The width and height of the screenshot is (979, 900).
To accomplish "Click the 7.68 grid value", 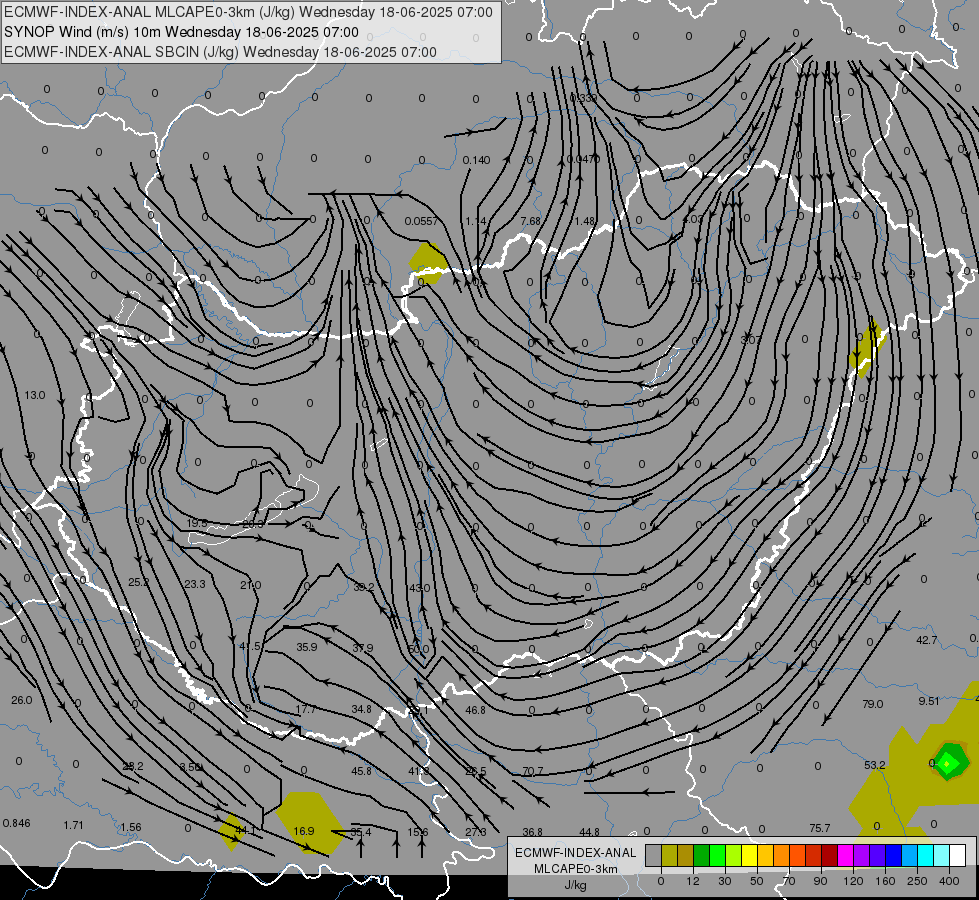I will tap(530, 221).
